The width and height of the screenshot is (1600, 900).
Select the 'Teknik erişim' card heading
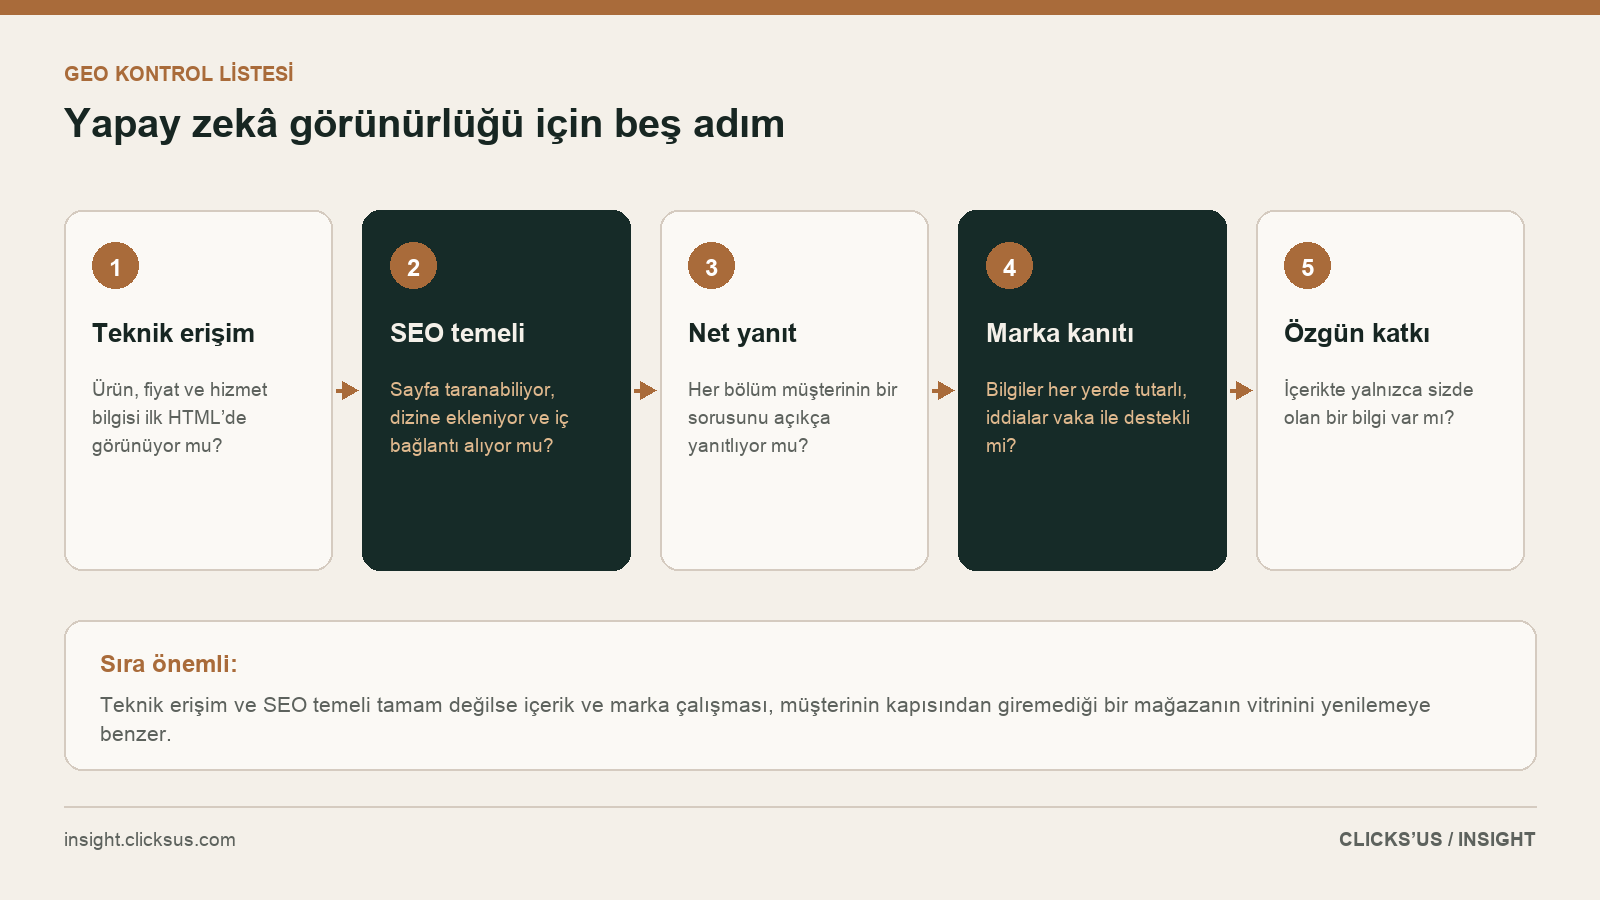173,333
